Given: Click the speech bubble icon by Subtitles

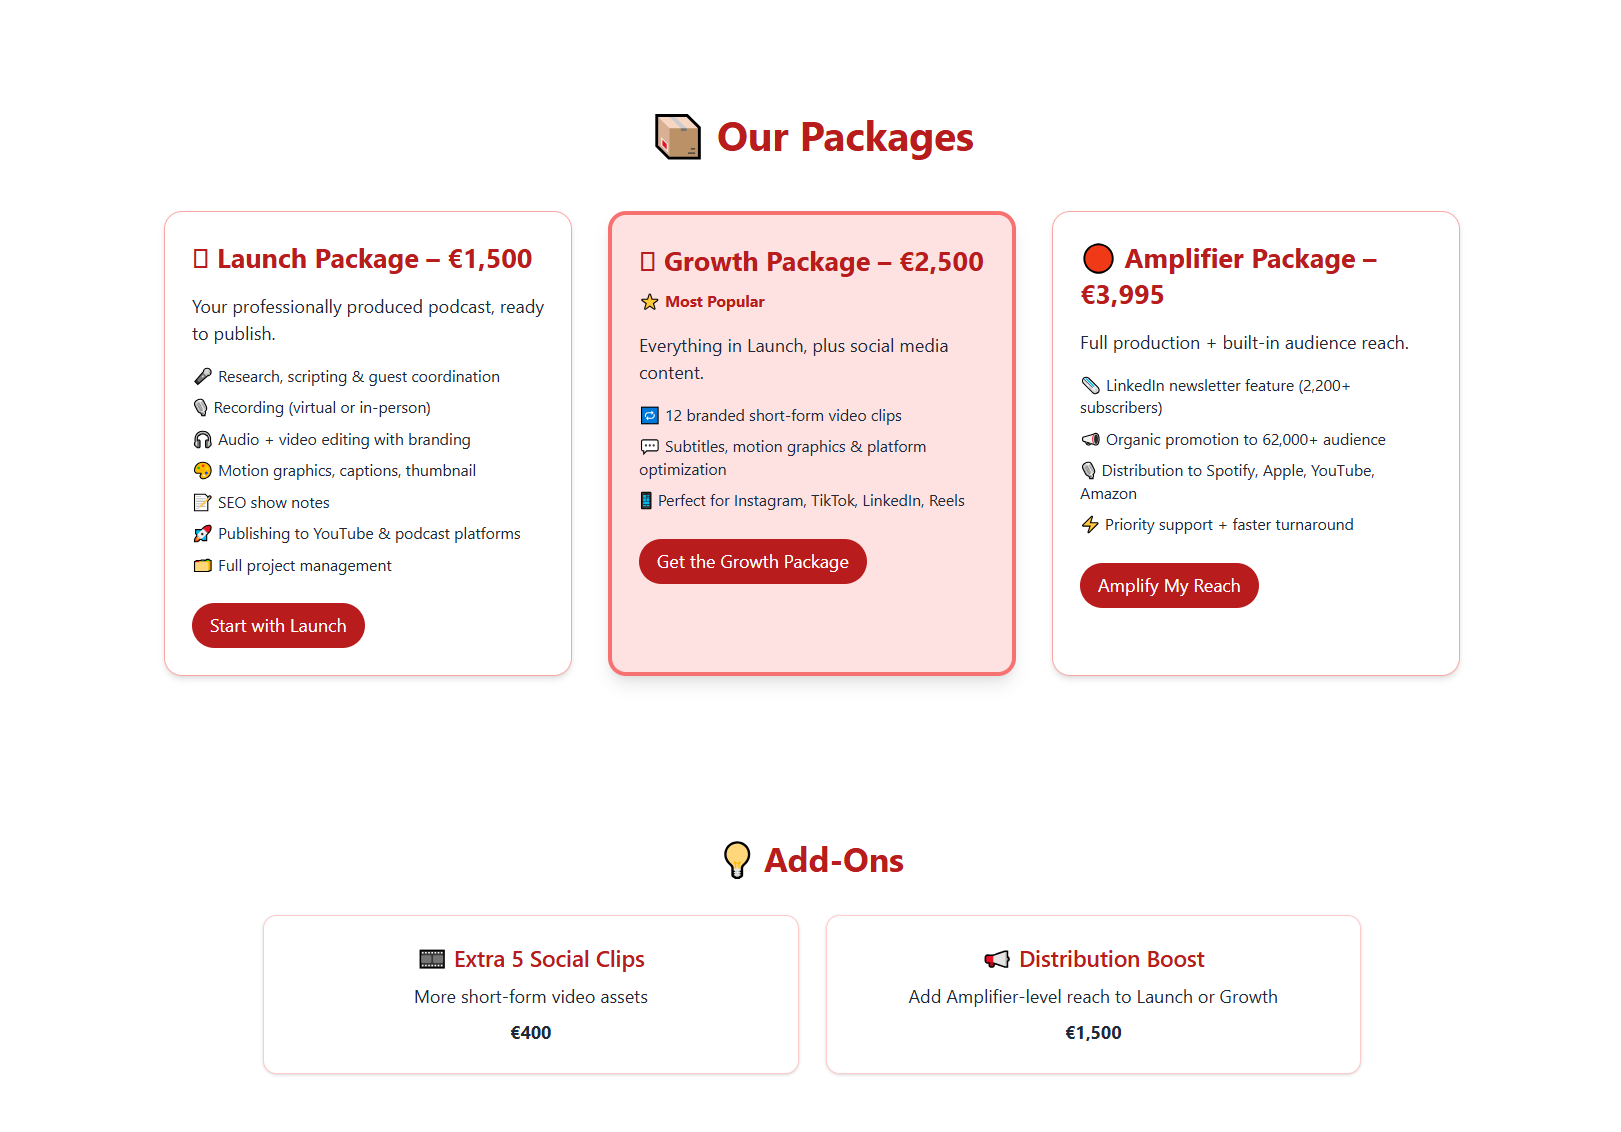Looking at the screenshot, I should pos(650,447).
